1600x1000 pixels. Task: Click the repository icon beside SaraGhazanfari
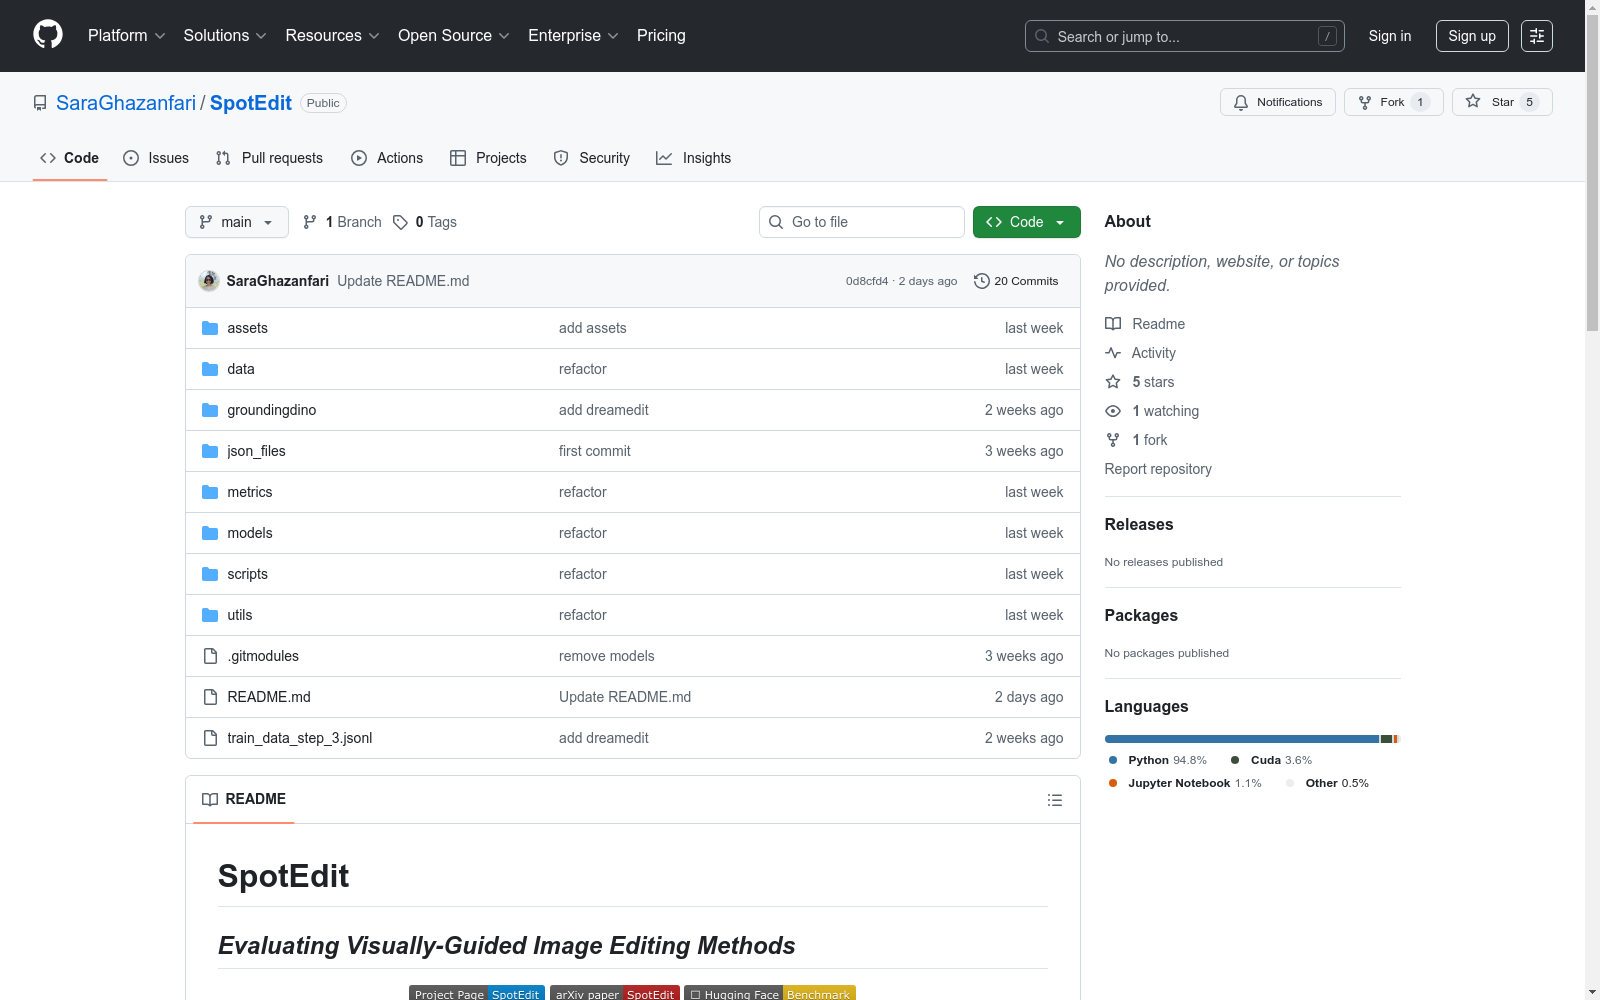click(40, 103)
